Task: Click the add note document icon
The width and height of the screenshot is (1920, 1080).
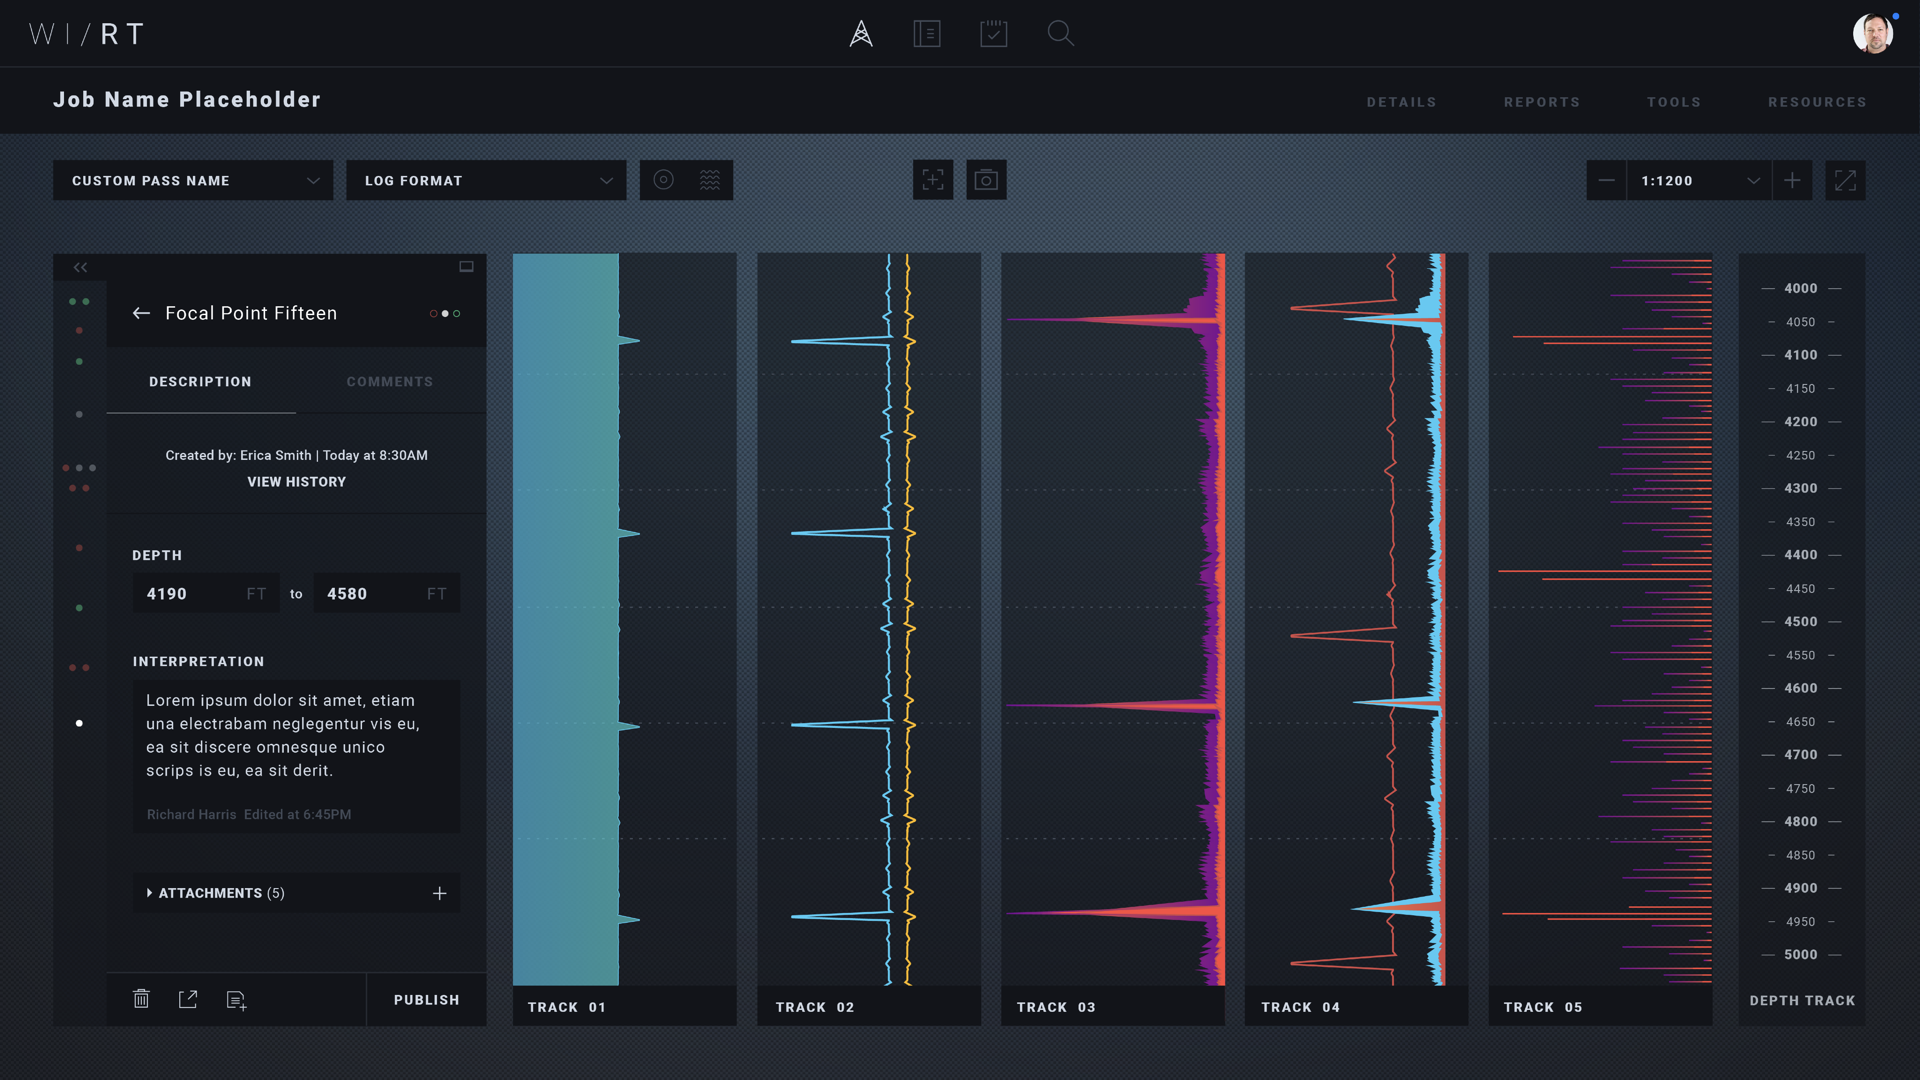Action: point(236,1000)
